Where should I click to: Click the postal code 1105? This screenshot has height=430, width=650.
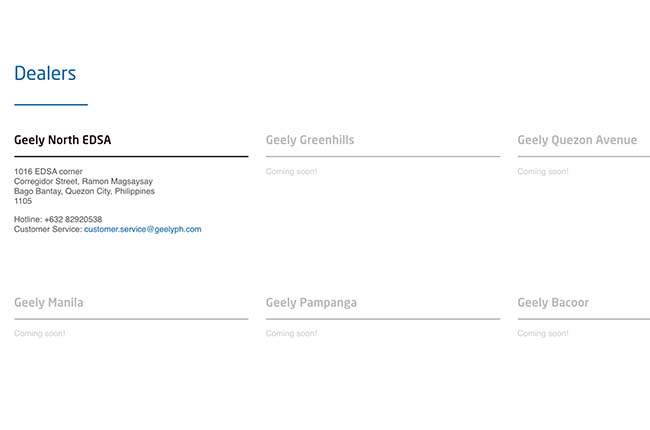[23, 201]
